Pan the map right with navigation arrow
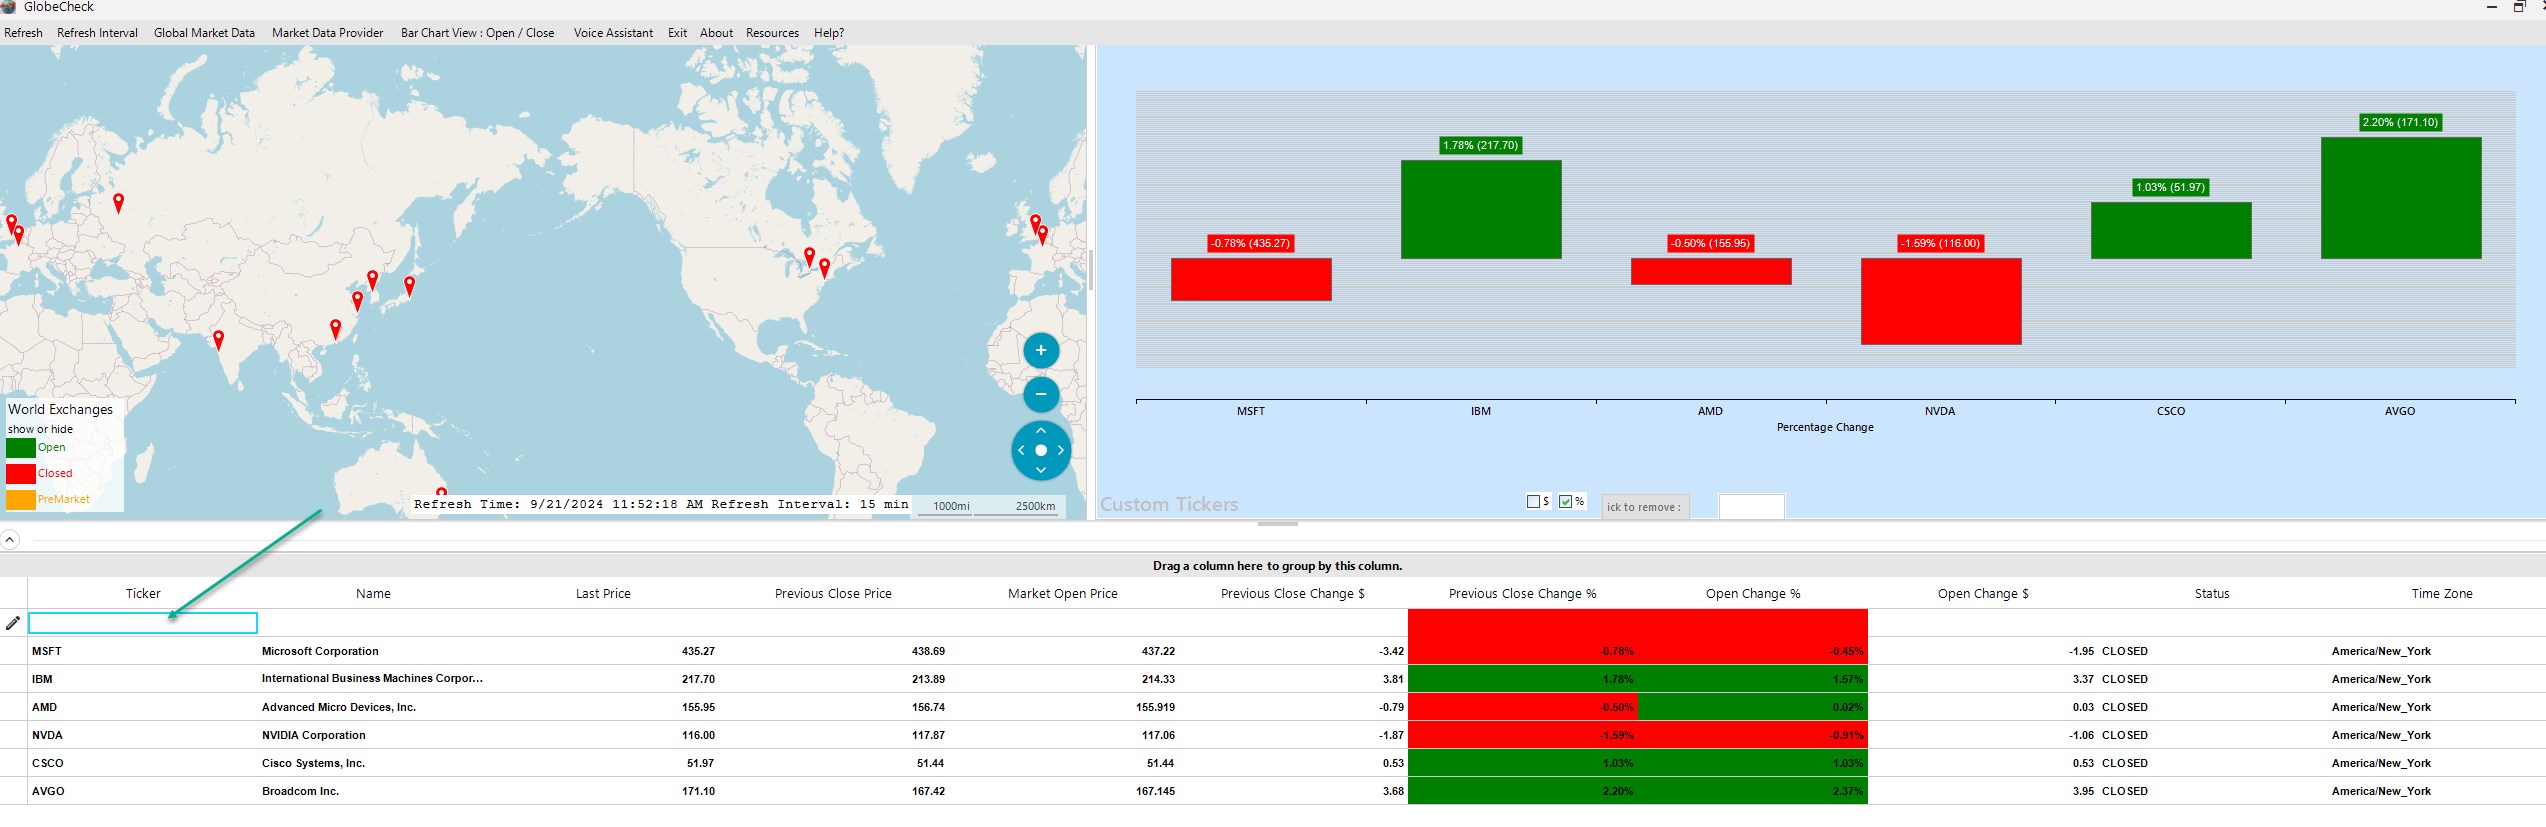Viewport: 2546px width, 827px height. 1061,450
